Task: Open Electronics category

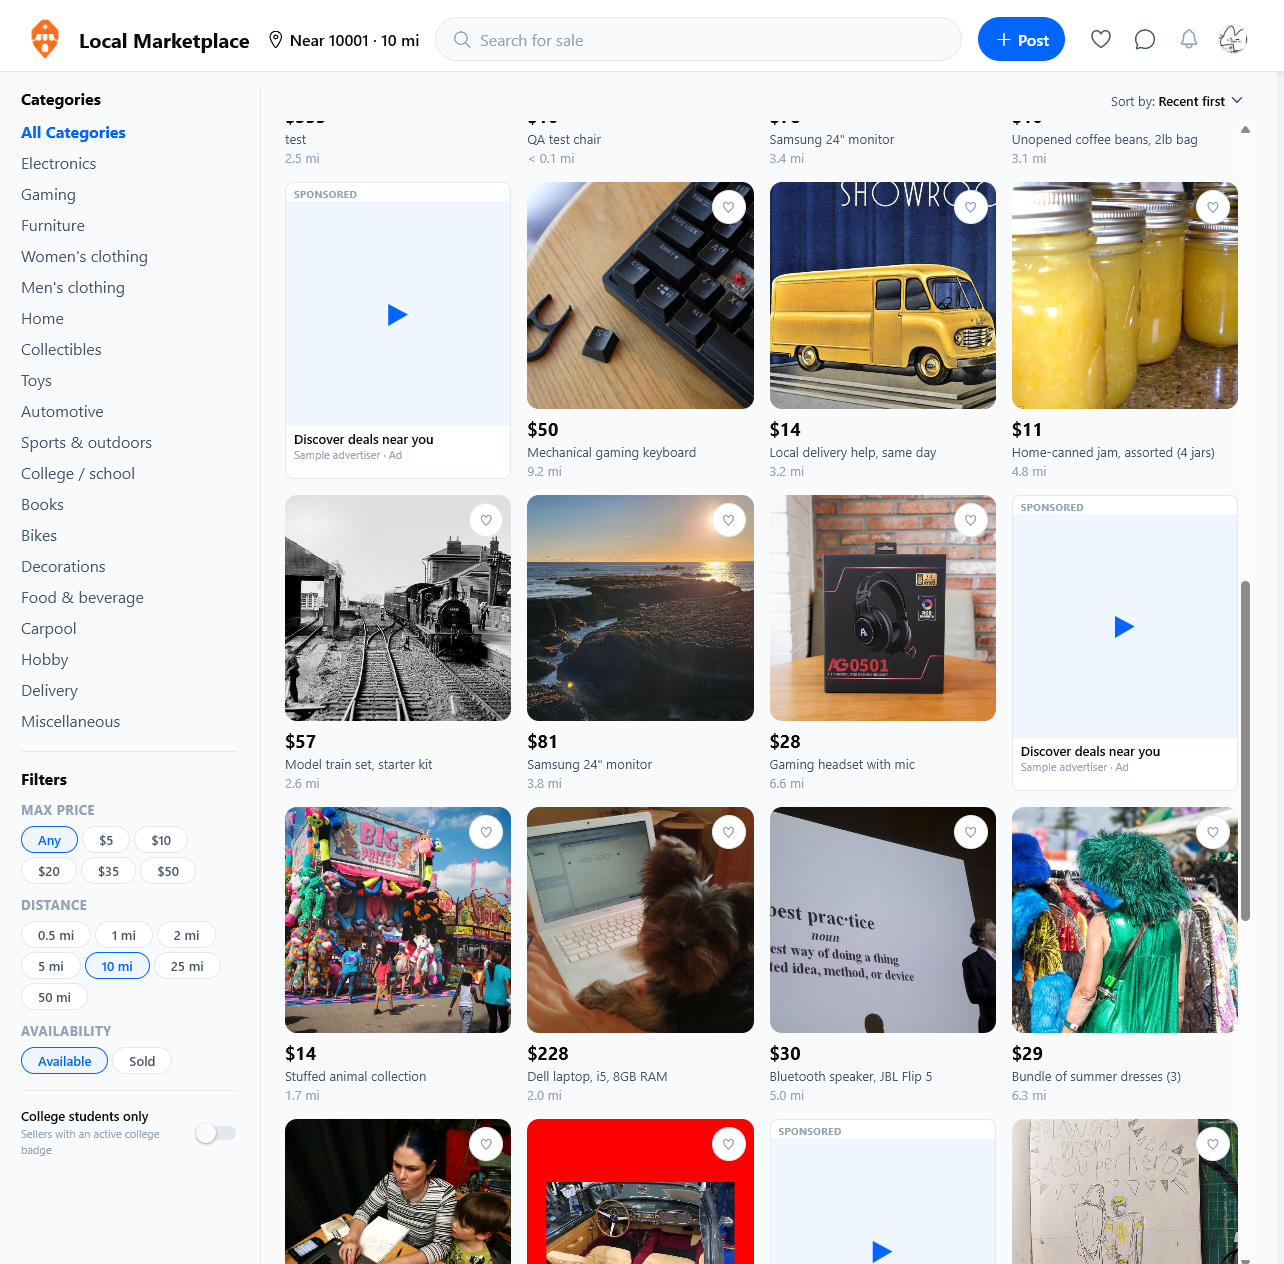Action: point(59,163)
